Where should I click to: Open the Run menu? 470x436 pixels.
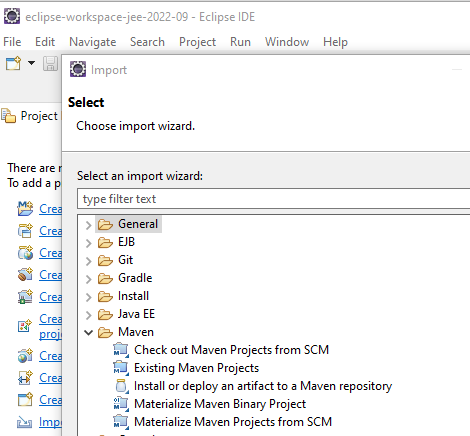[x=240, y=42]
